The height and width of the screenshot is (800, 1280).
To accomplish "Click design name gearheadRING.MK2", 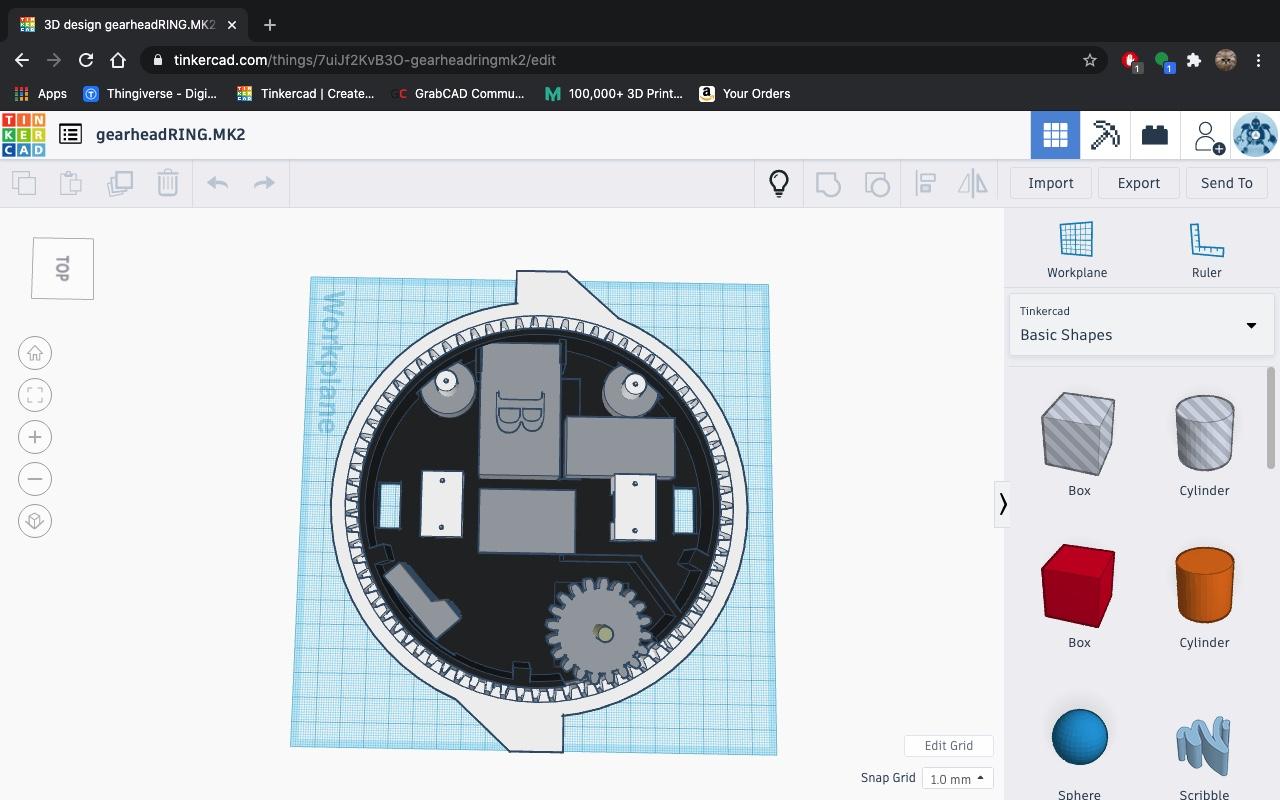I will (x=170, y=134).
